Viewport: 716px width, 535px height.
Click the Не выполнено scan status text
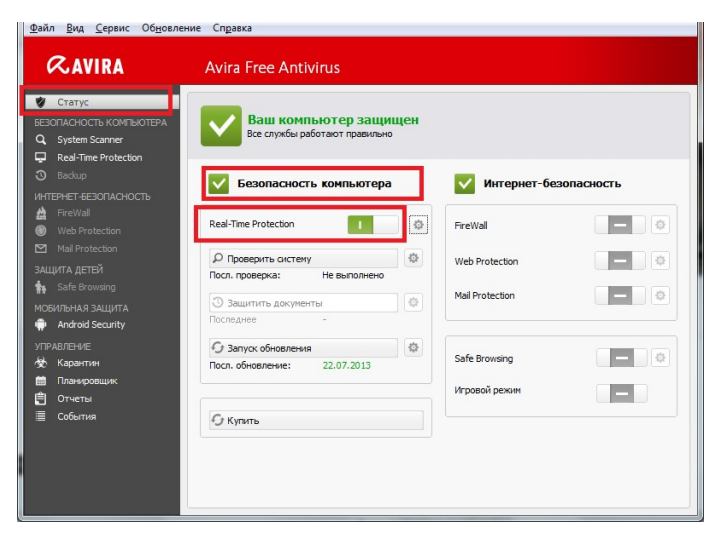point(353,275)
